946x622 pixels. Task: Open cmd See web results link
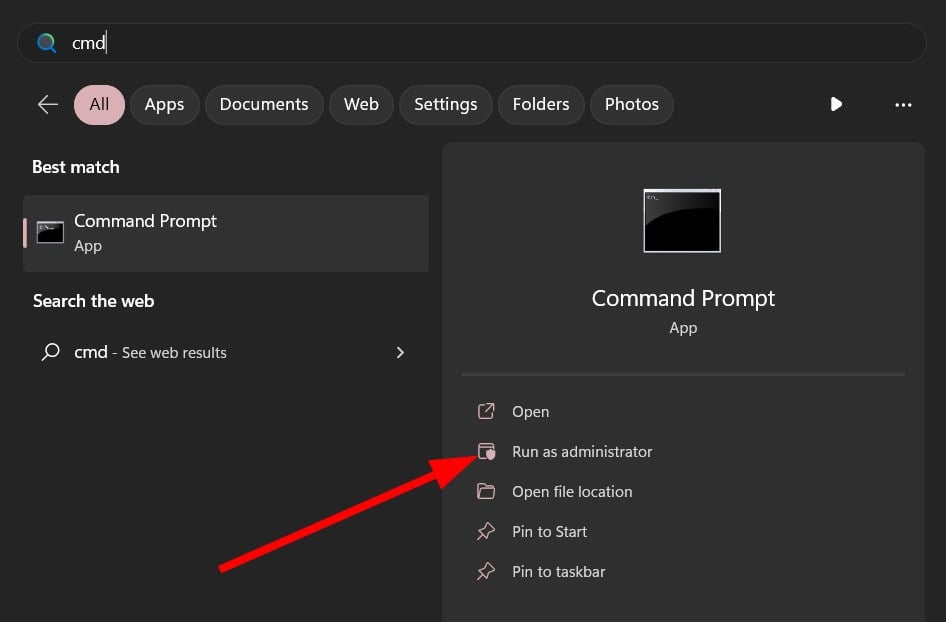(151, 352)
